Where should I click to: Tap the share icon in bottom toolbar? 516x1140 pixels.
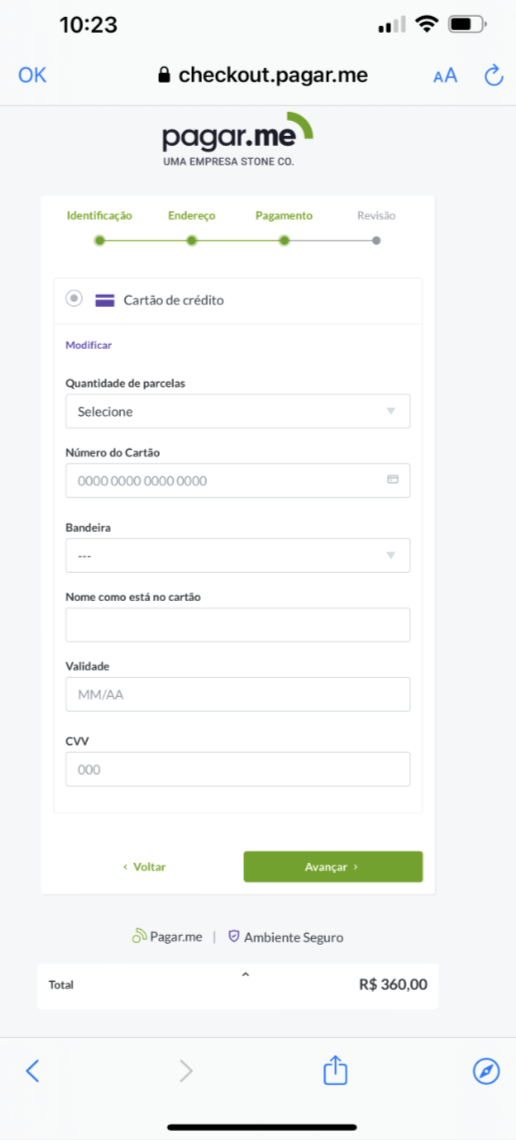pos(335,1069)
